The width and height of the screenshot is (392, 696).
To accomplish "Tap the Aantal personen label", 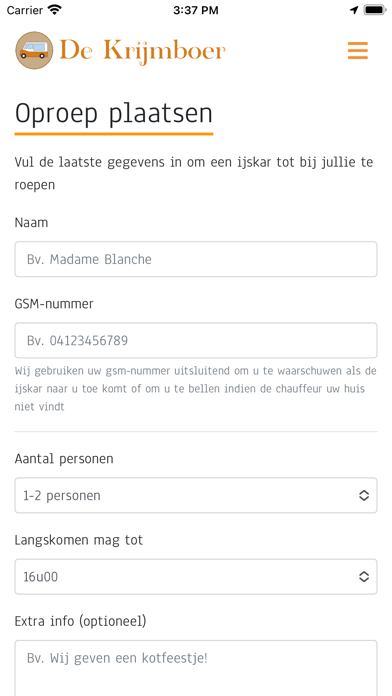I will tap(64, 459).
